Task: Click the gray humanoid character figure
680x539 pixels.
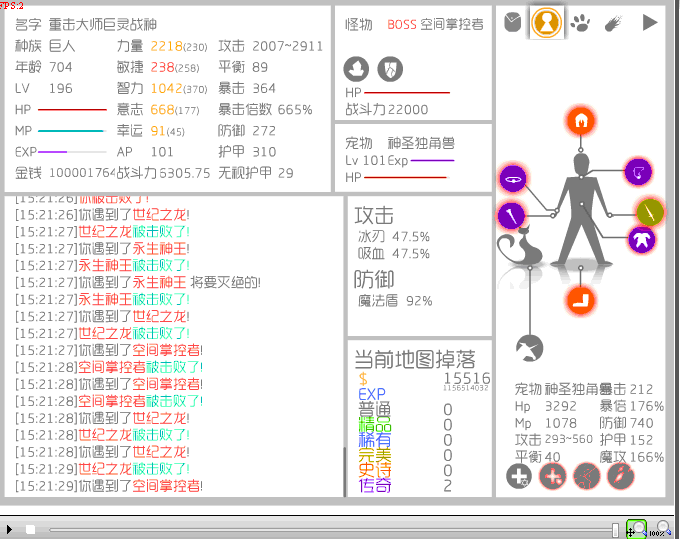Action: coord(581,208)
